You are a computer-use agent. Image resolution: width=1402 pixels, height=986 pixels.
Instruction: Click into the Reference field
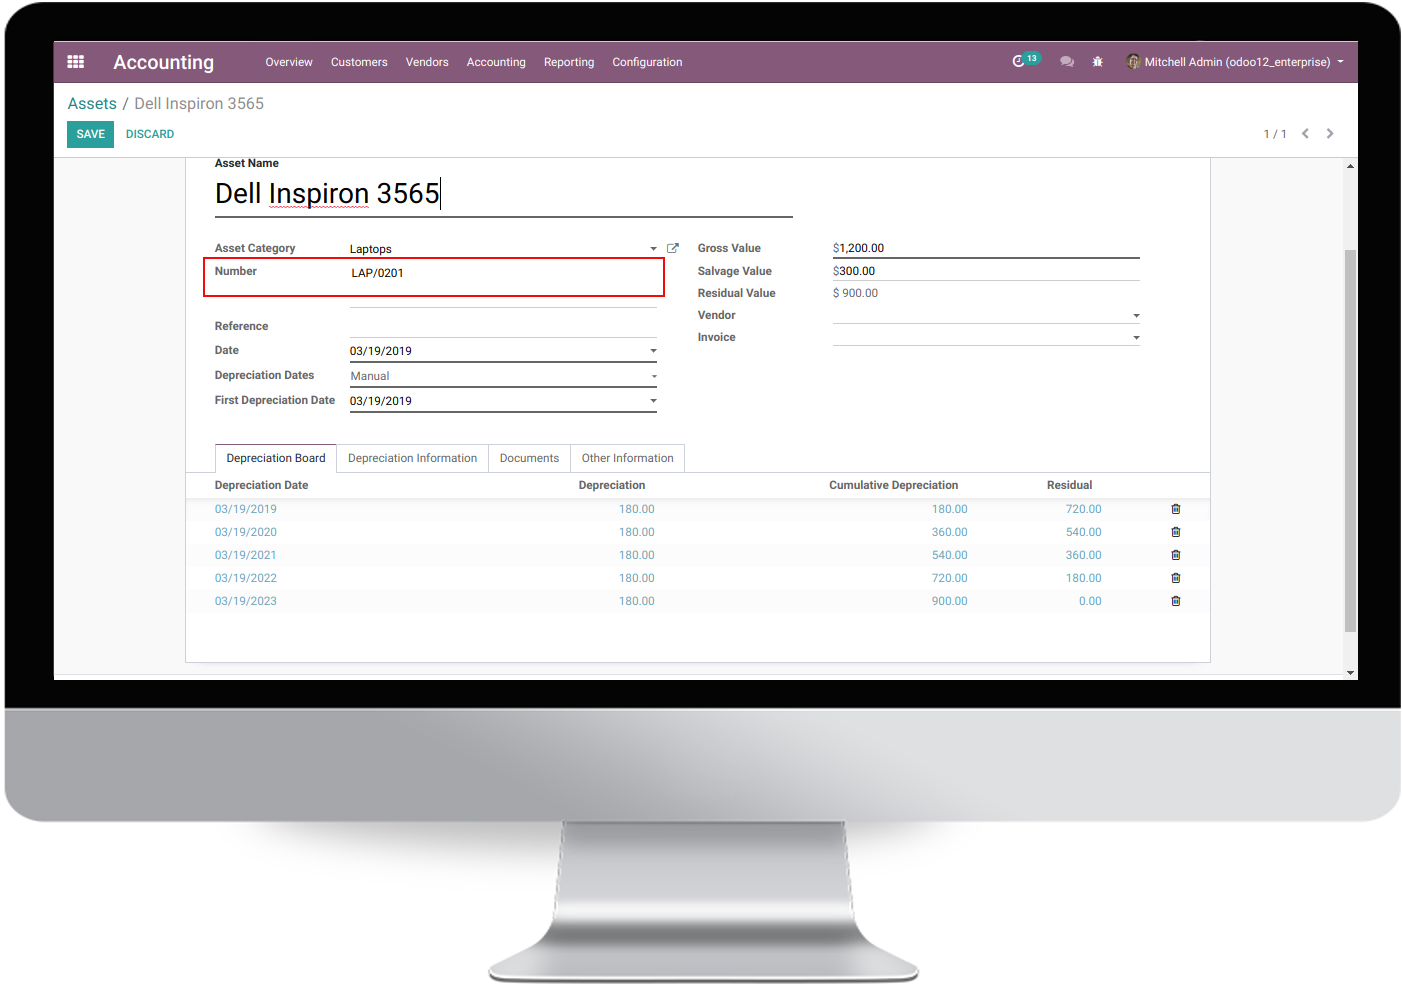pyautogui.click(x=503, y=326)
